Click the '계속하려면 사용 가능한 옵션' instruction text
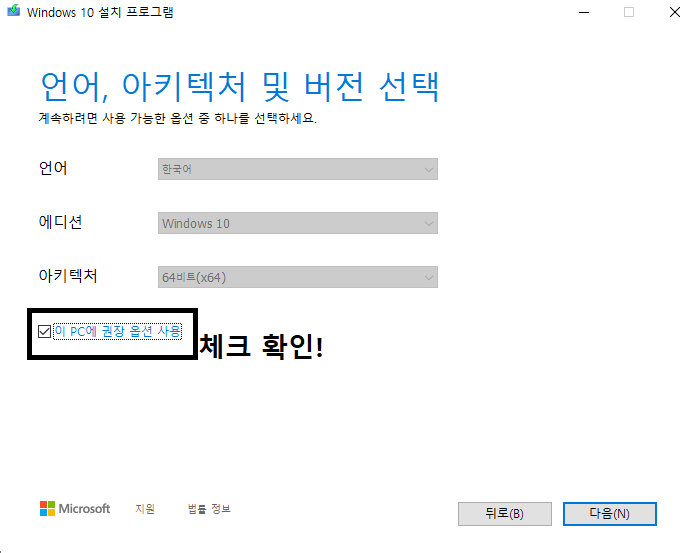The image size is (693, 553). 178,118
